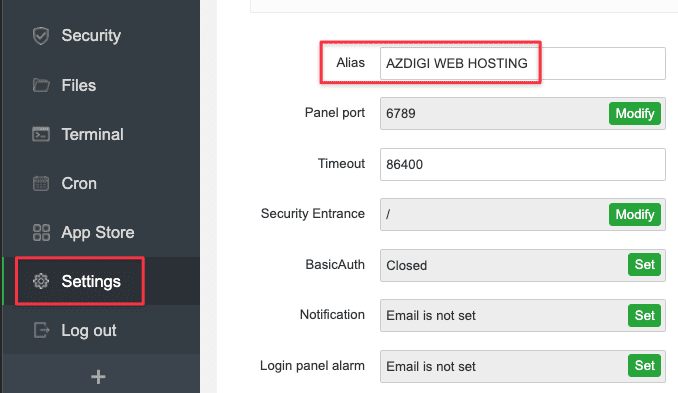
Task: Click the Settings gear icon
Action: [x=41, y=281]
